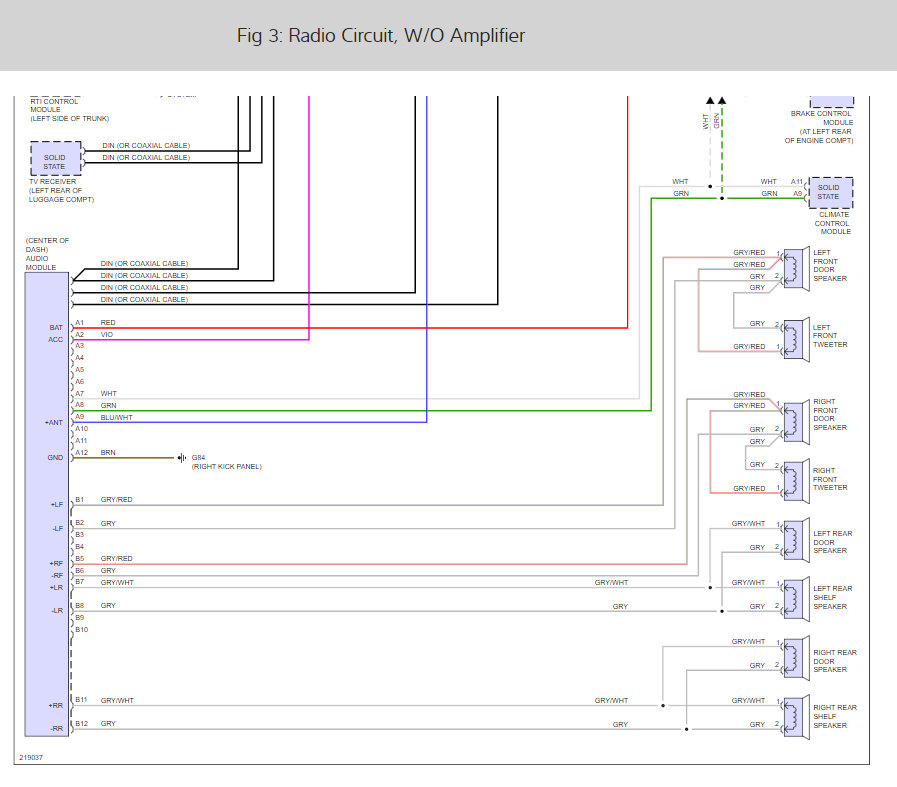Click the left rear door speaker symbol
The image size is (897, 787).
(x=796, y=540)
